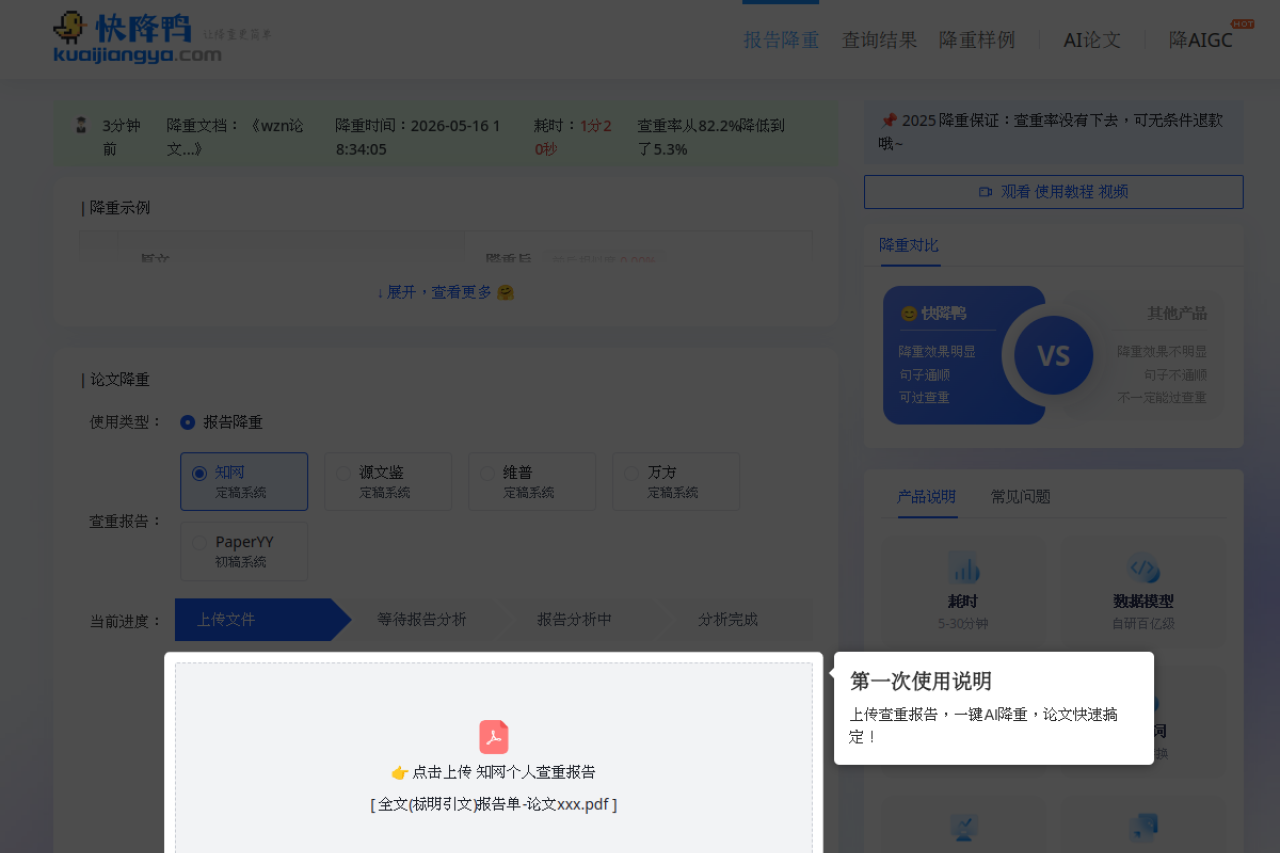The height and width of the screenshot is (853, 1280).
Task: Click the 自研百亿级 text under 数据模型
Action: 1143,623
